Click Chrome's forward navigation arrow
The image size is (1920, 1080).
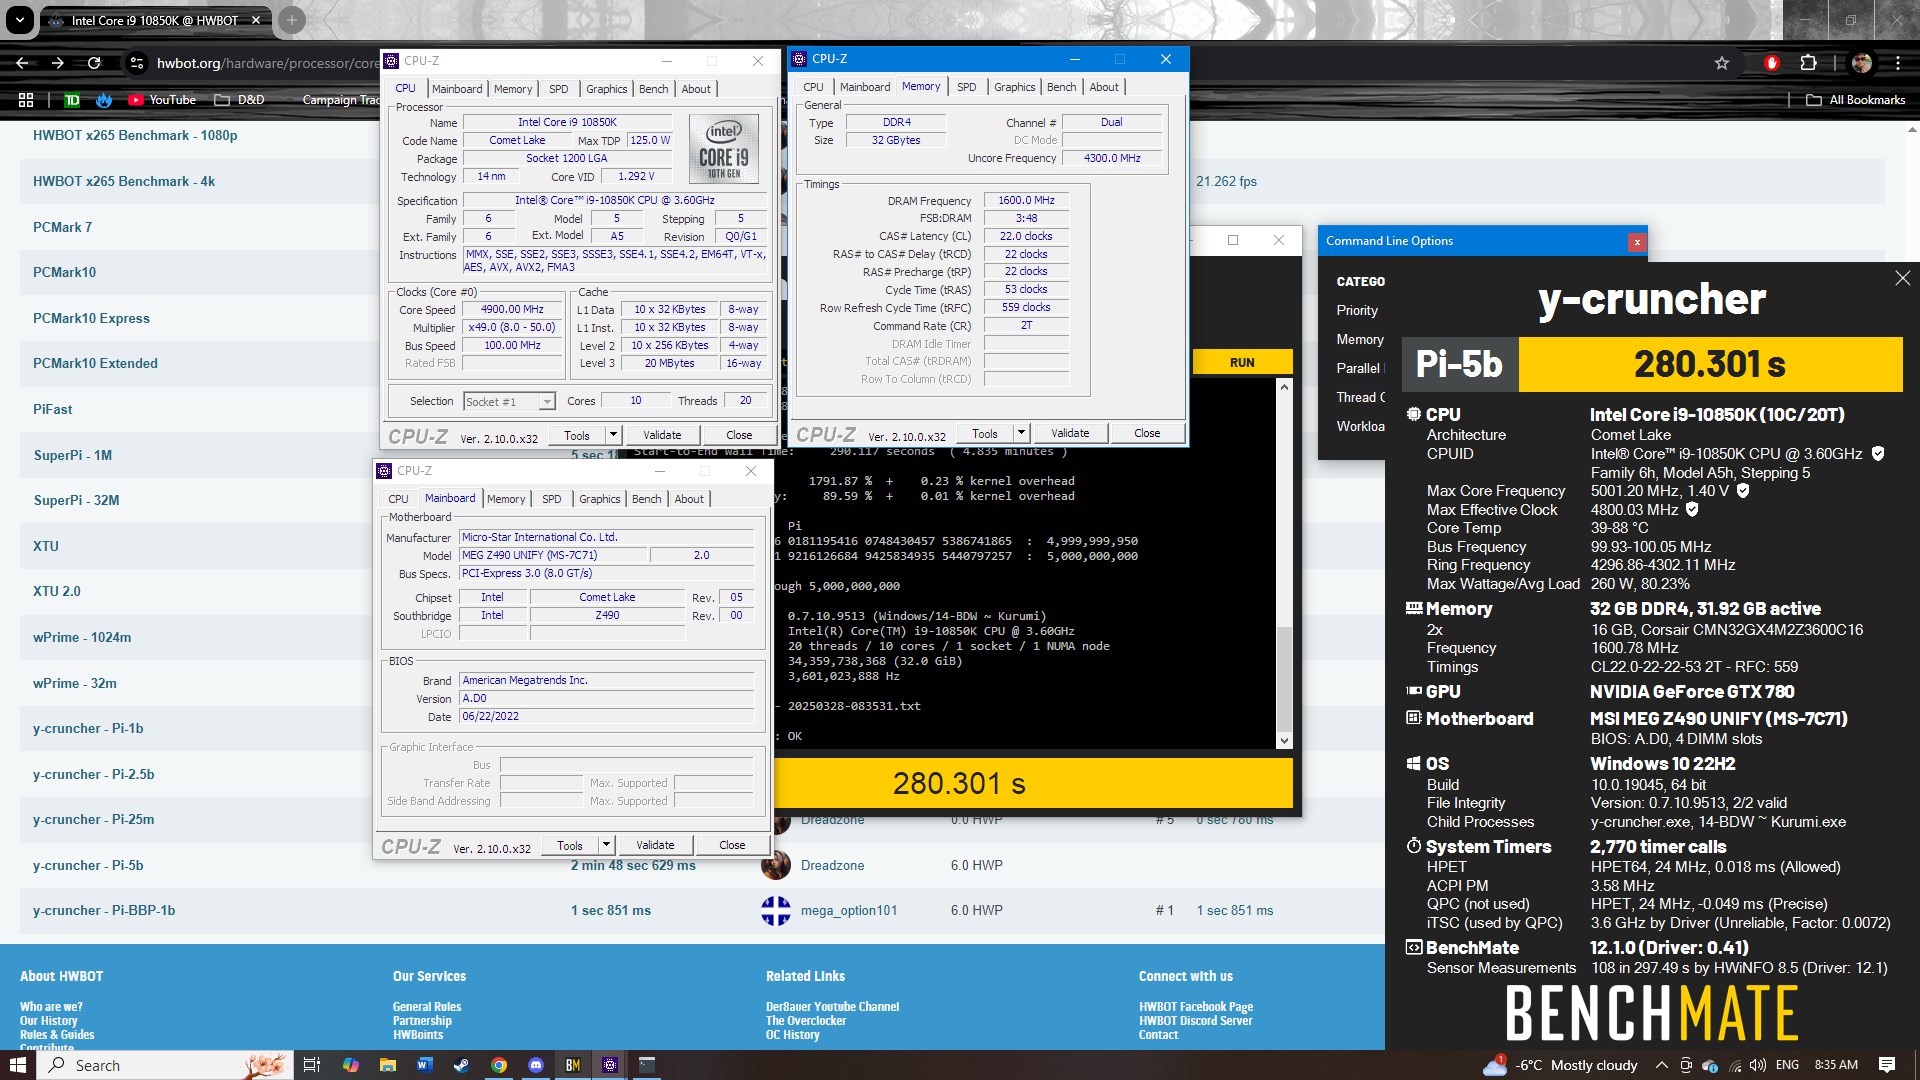[58, 63]
